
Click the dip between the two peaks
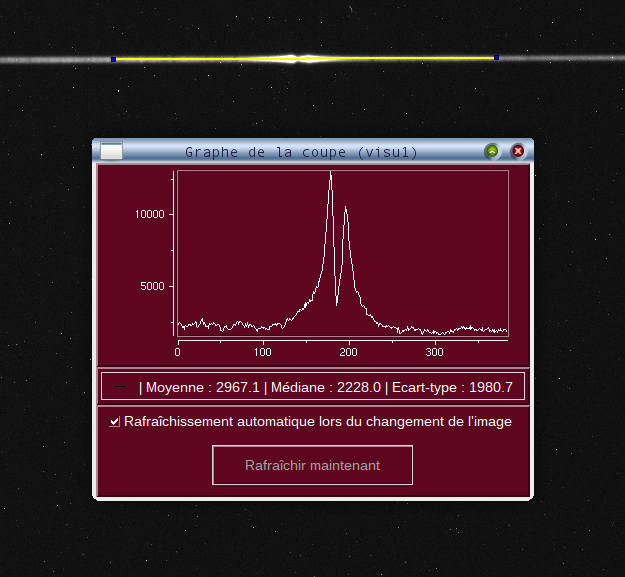(338, 303)
